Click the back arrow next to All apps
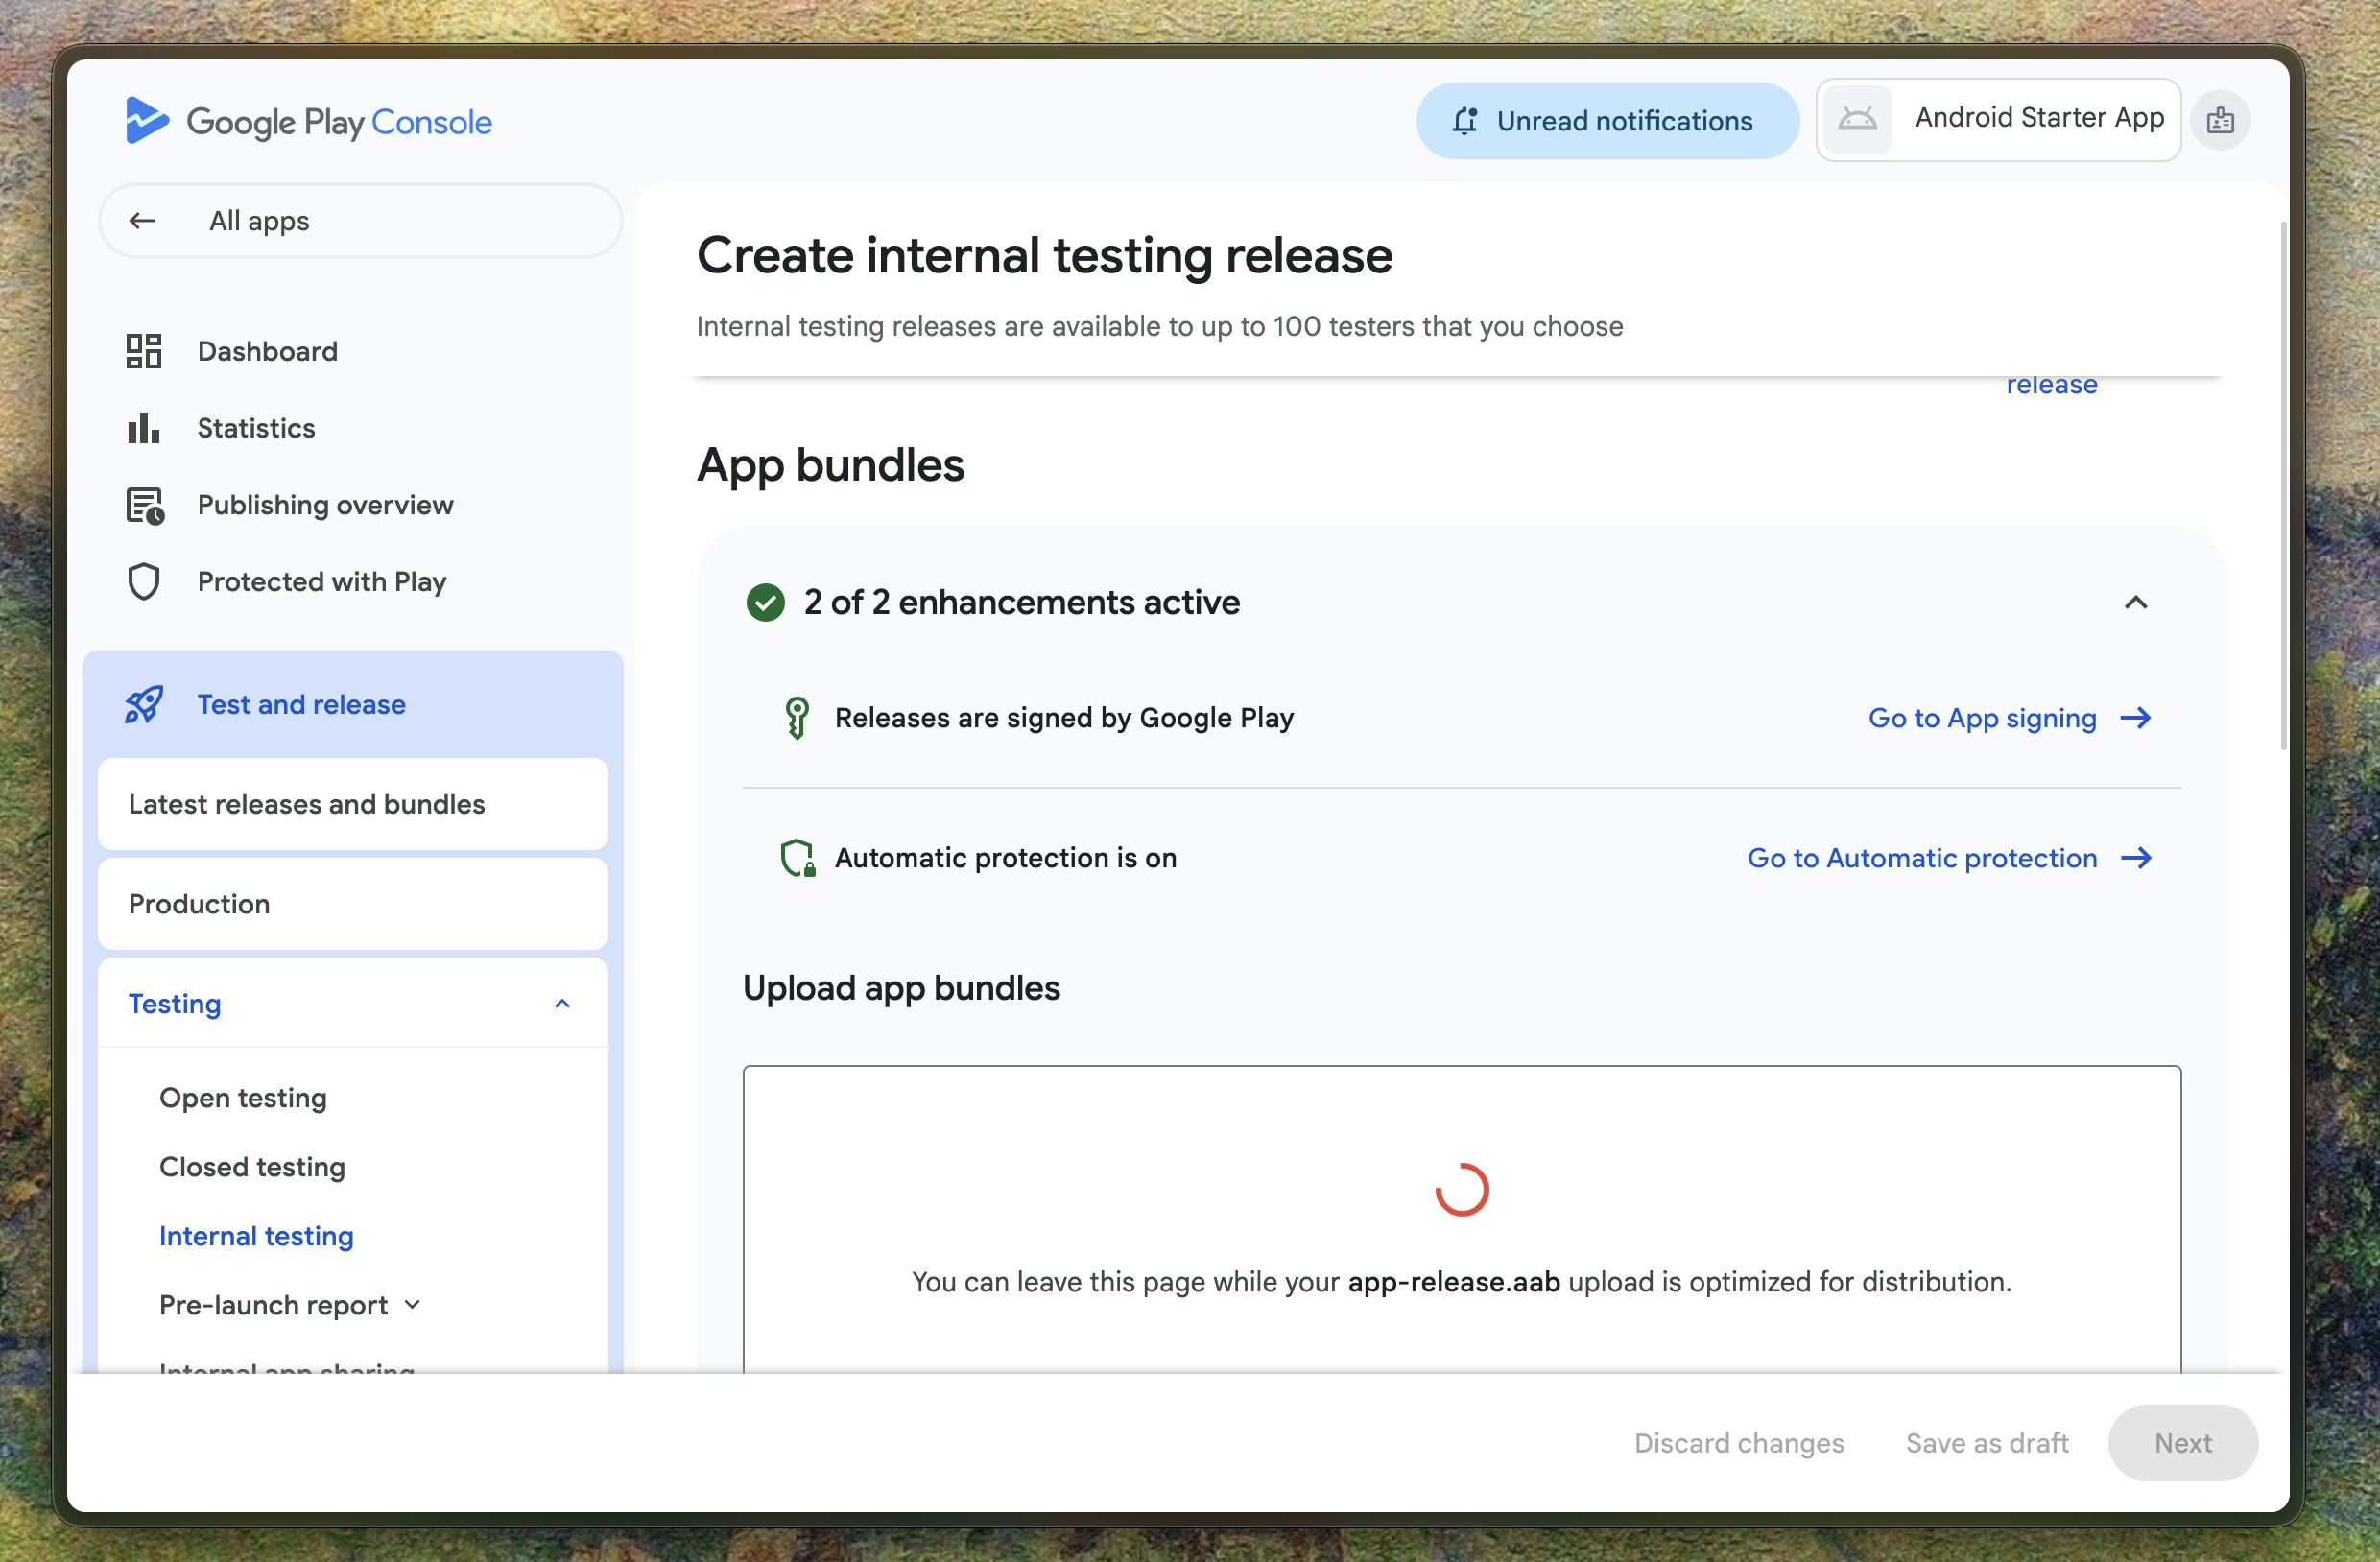 point(142,221)
